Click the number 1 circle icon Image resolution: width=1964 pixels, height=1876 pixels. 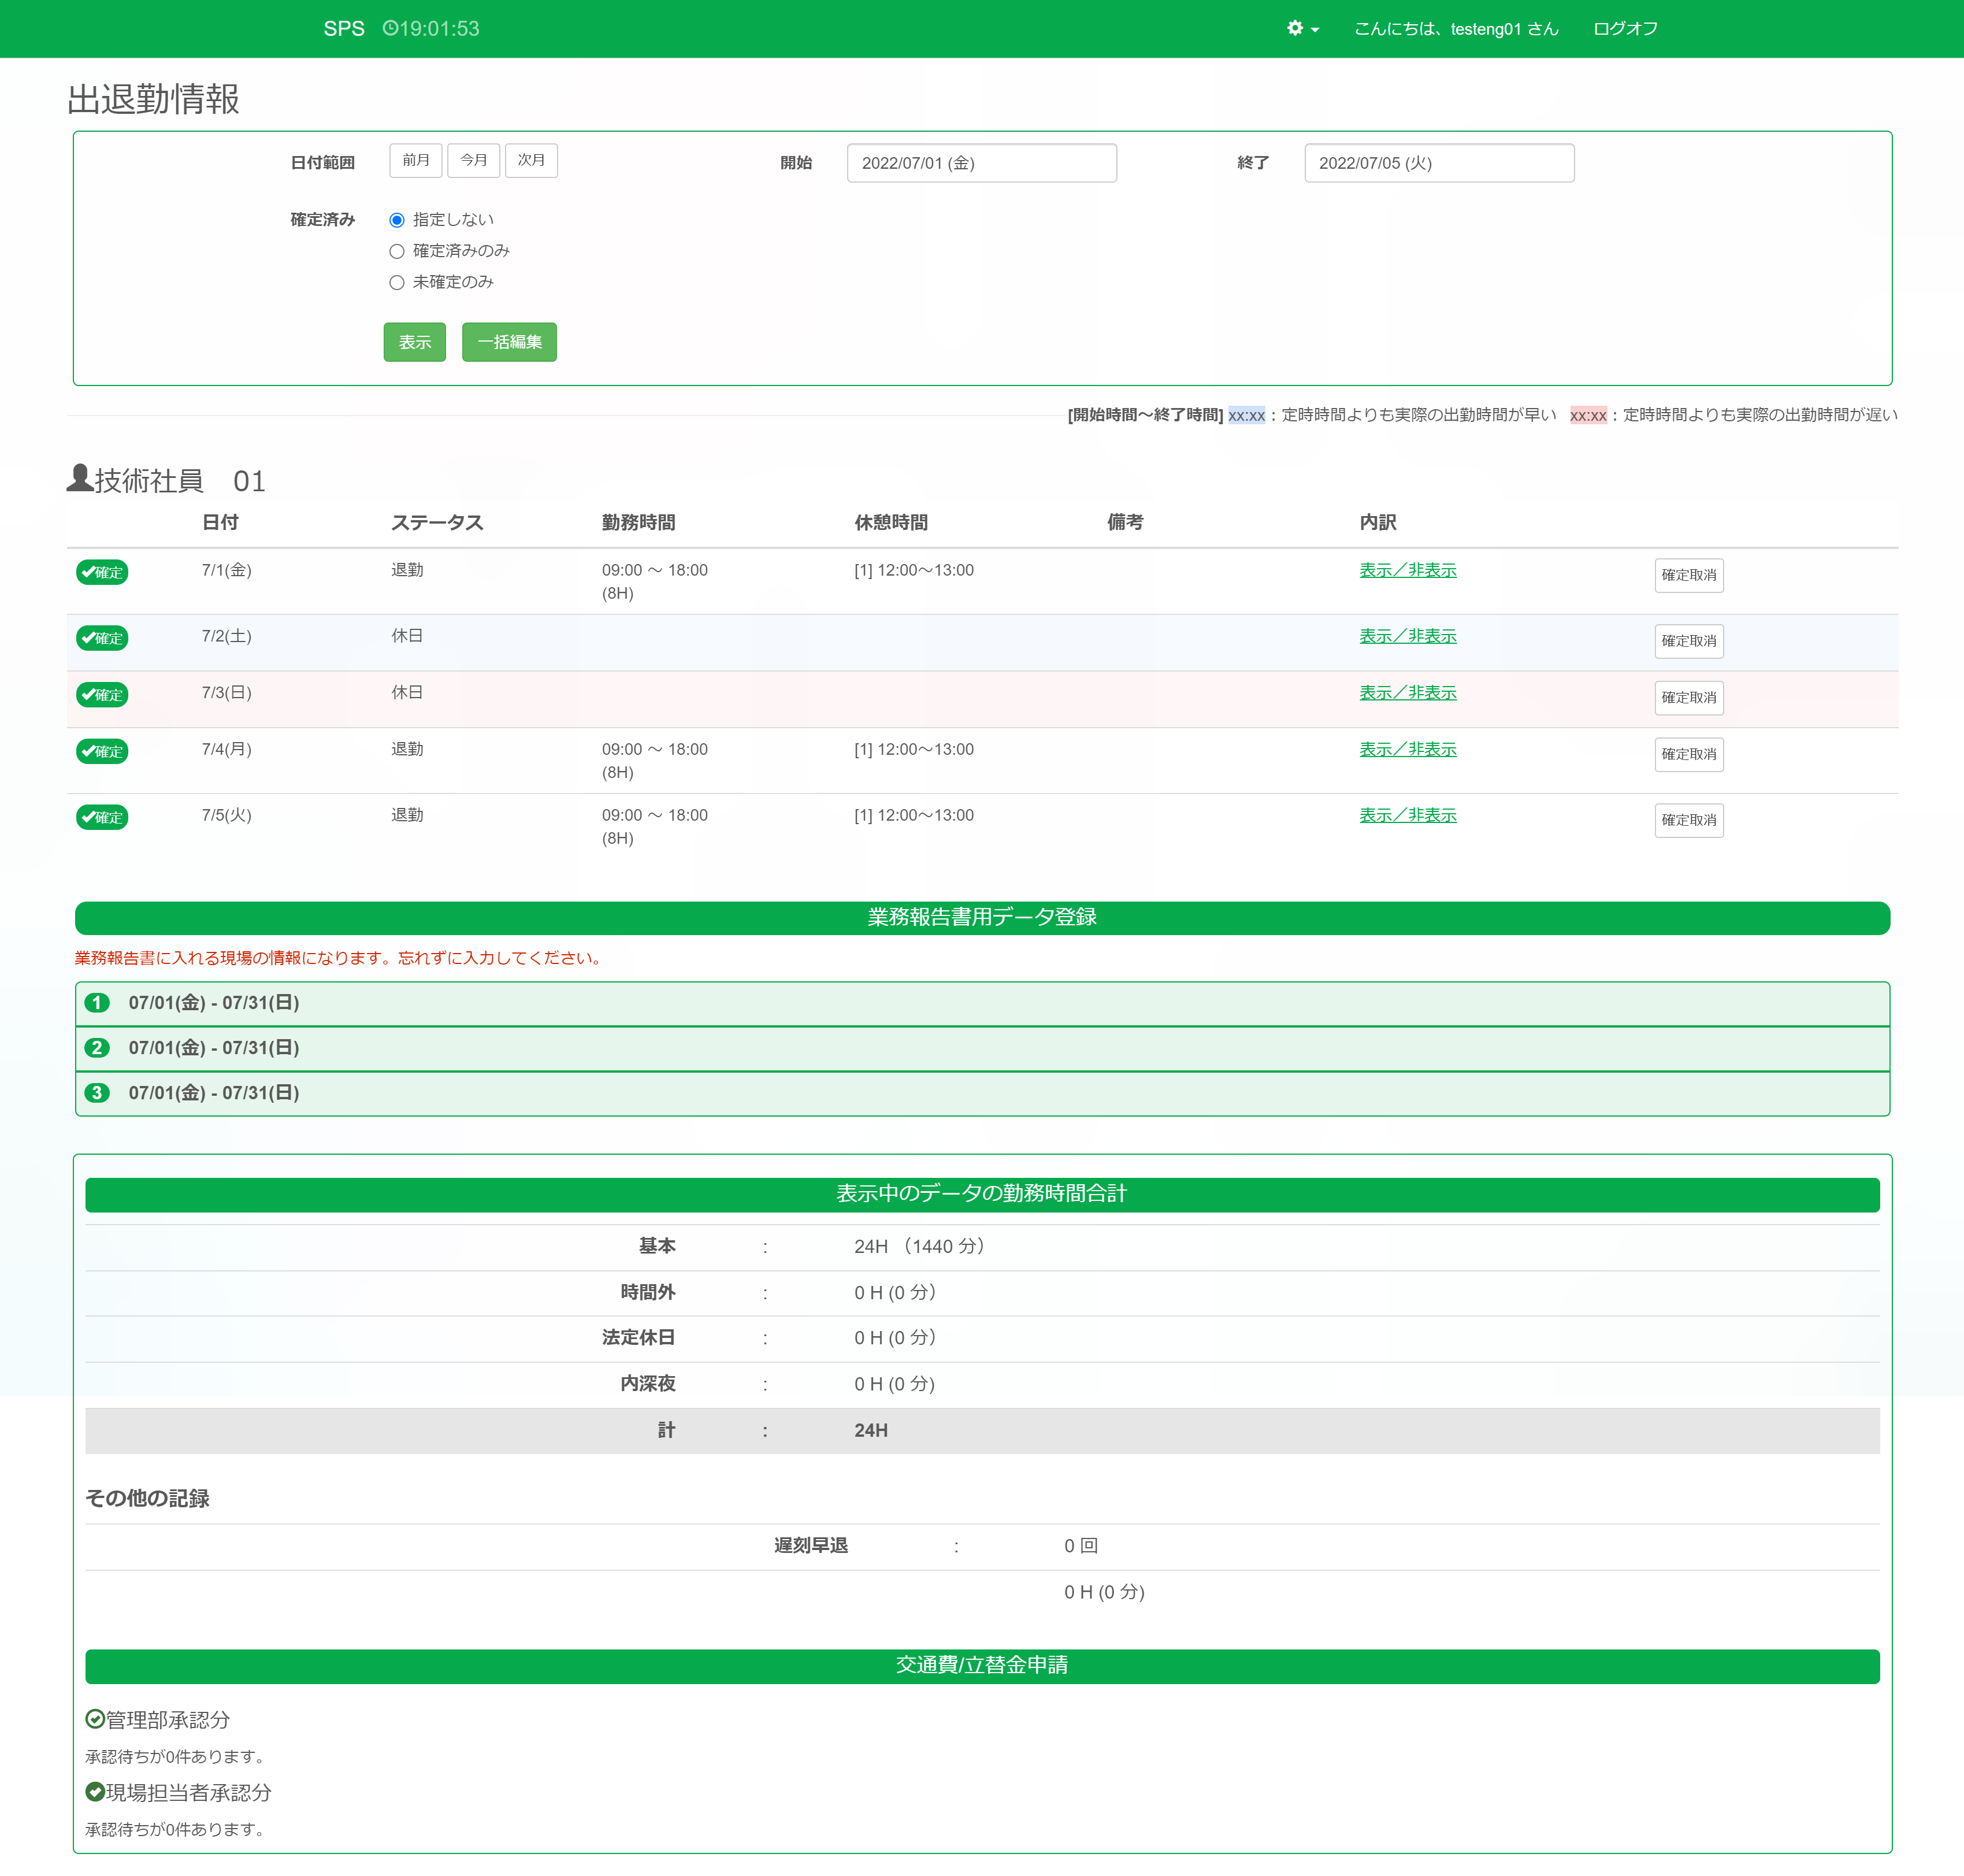pyautogui.click(x=97, y=1003)
